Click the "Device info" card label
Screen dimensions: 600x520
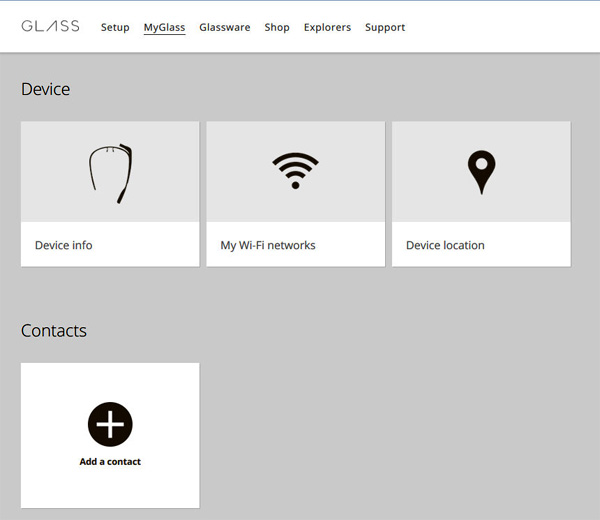coord(64,245)
